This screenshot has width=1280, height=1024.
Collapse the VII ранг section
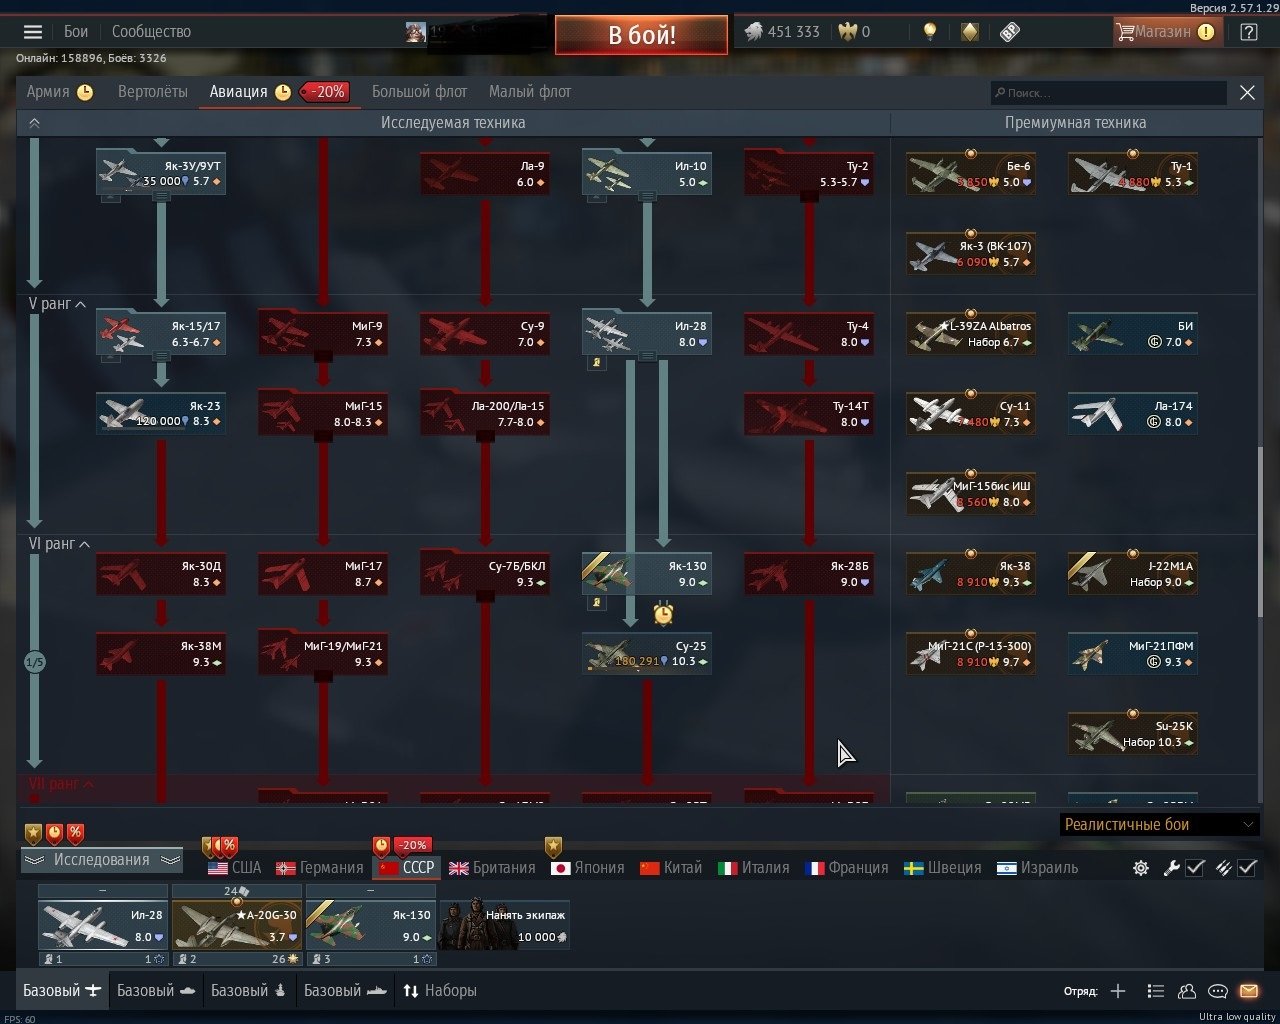coord(62,784)
